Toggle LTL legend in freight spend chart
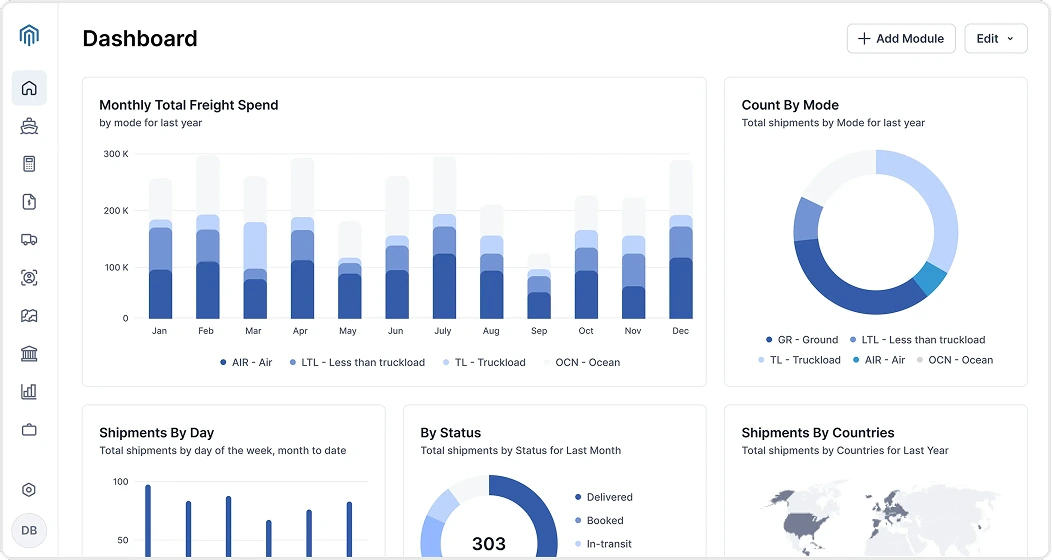The height and width of the screenshot is (560, 1052). (x=357, y=362)
